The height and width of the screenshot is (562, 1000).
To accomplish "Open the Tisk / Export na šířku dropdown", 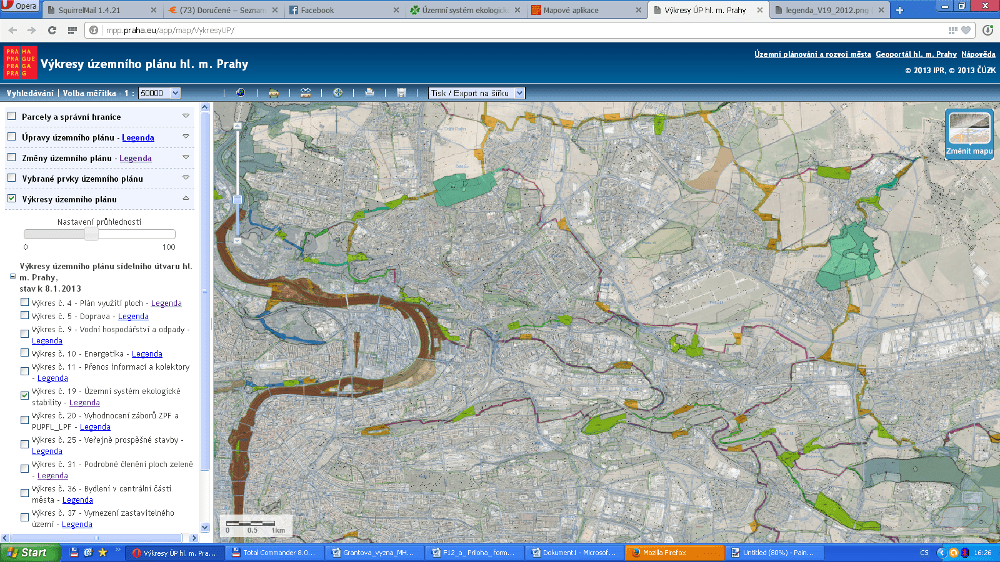I will coord(475,93).
